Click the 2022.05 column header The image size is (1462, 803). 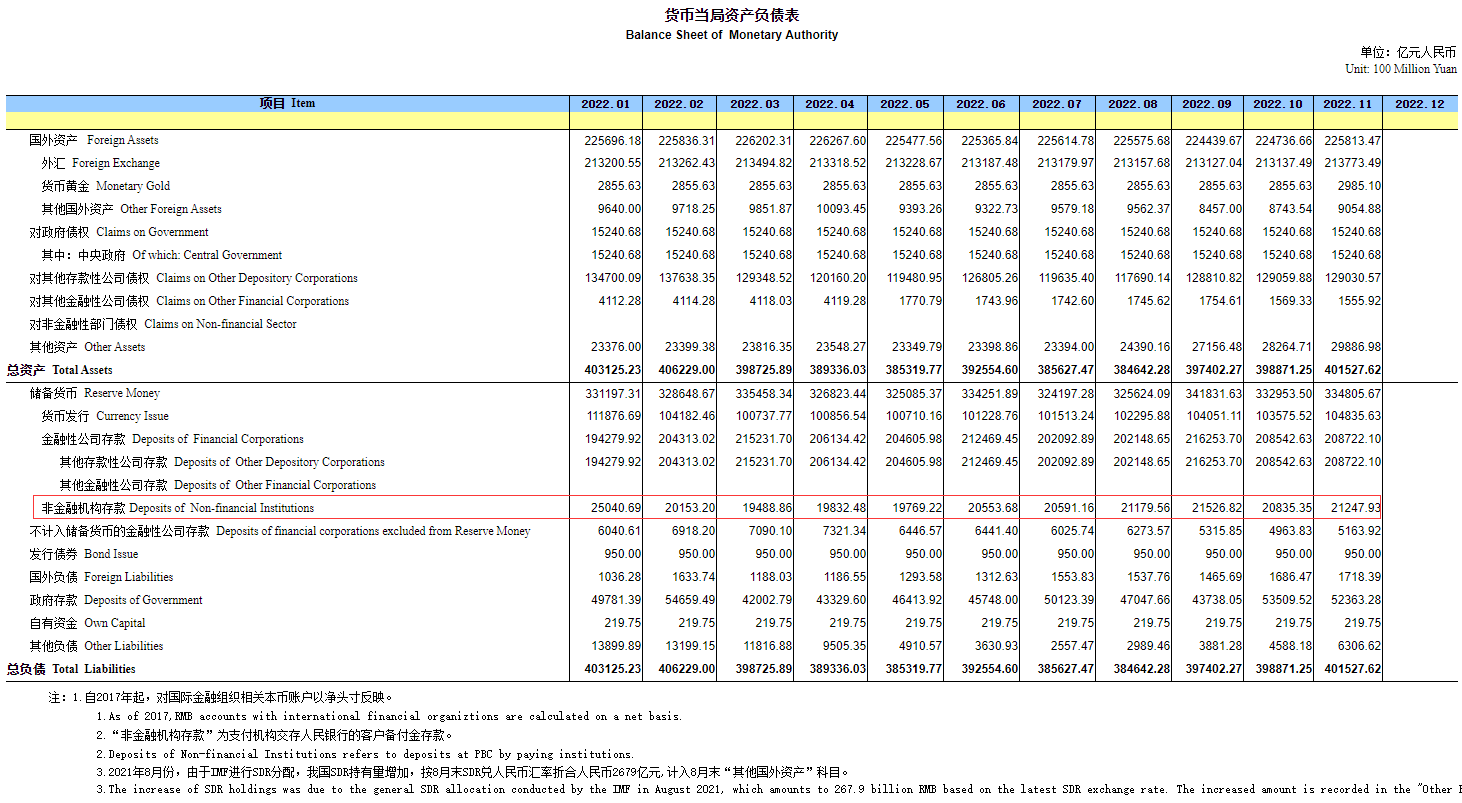pyautogui.click(x=905, y=104)
